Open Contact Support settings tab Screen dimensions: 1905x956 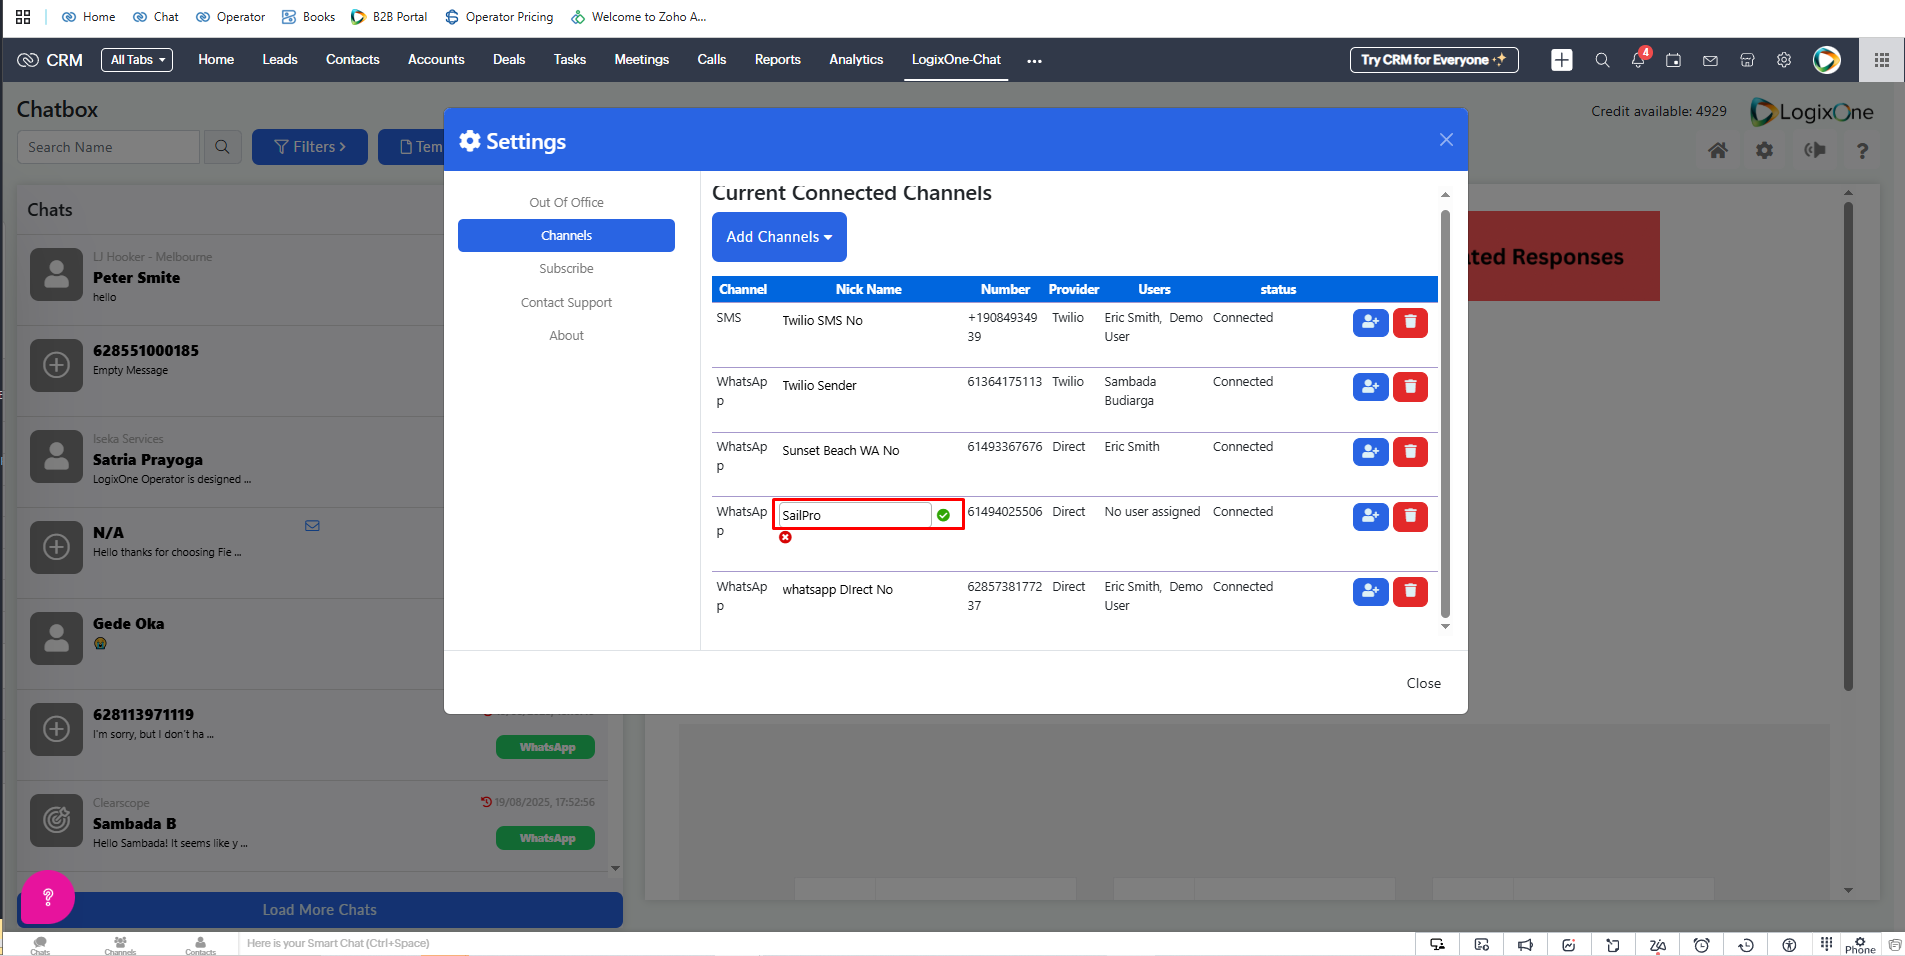566,303
